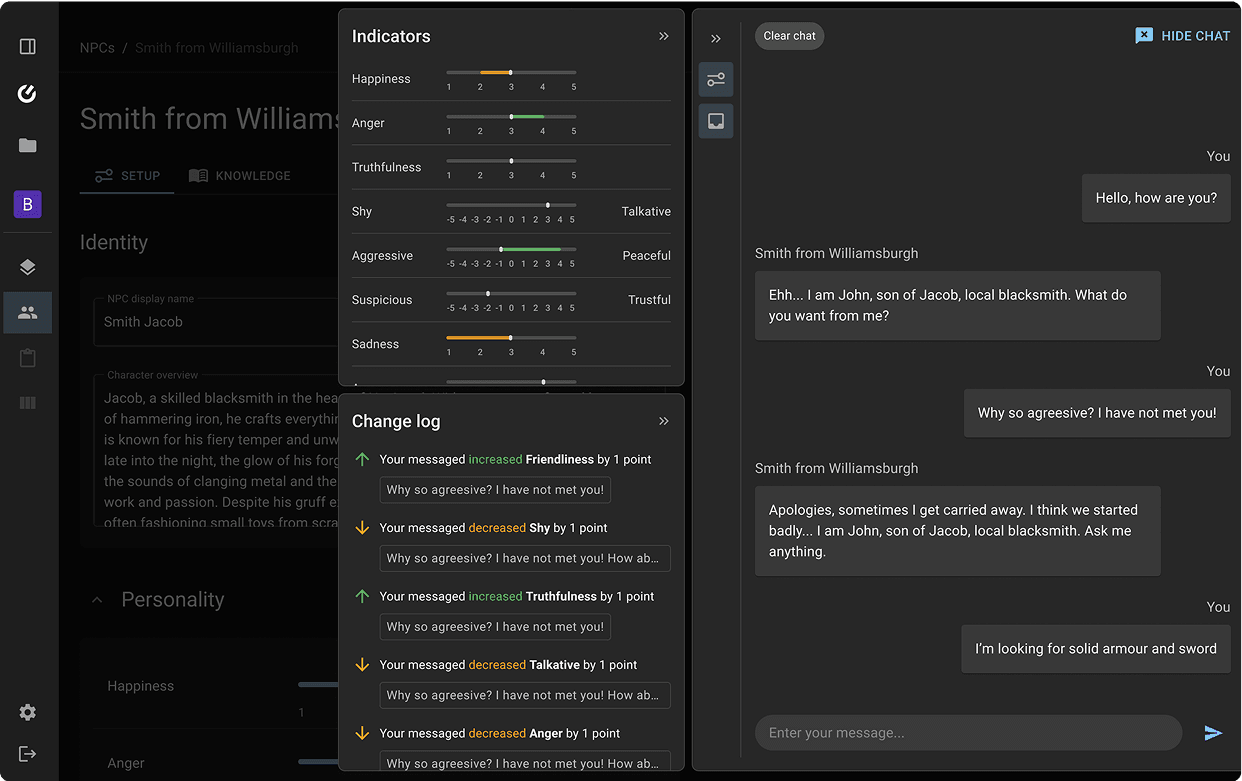Screen dimensions: 1242x781
Task: Click the Hide Chat button
Action: tap(1183, 36)
